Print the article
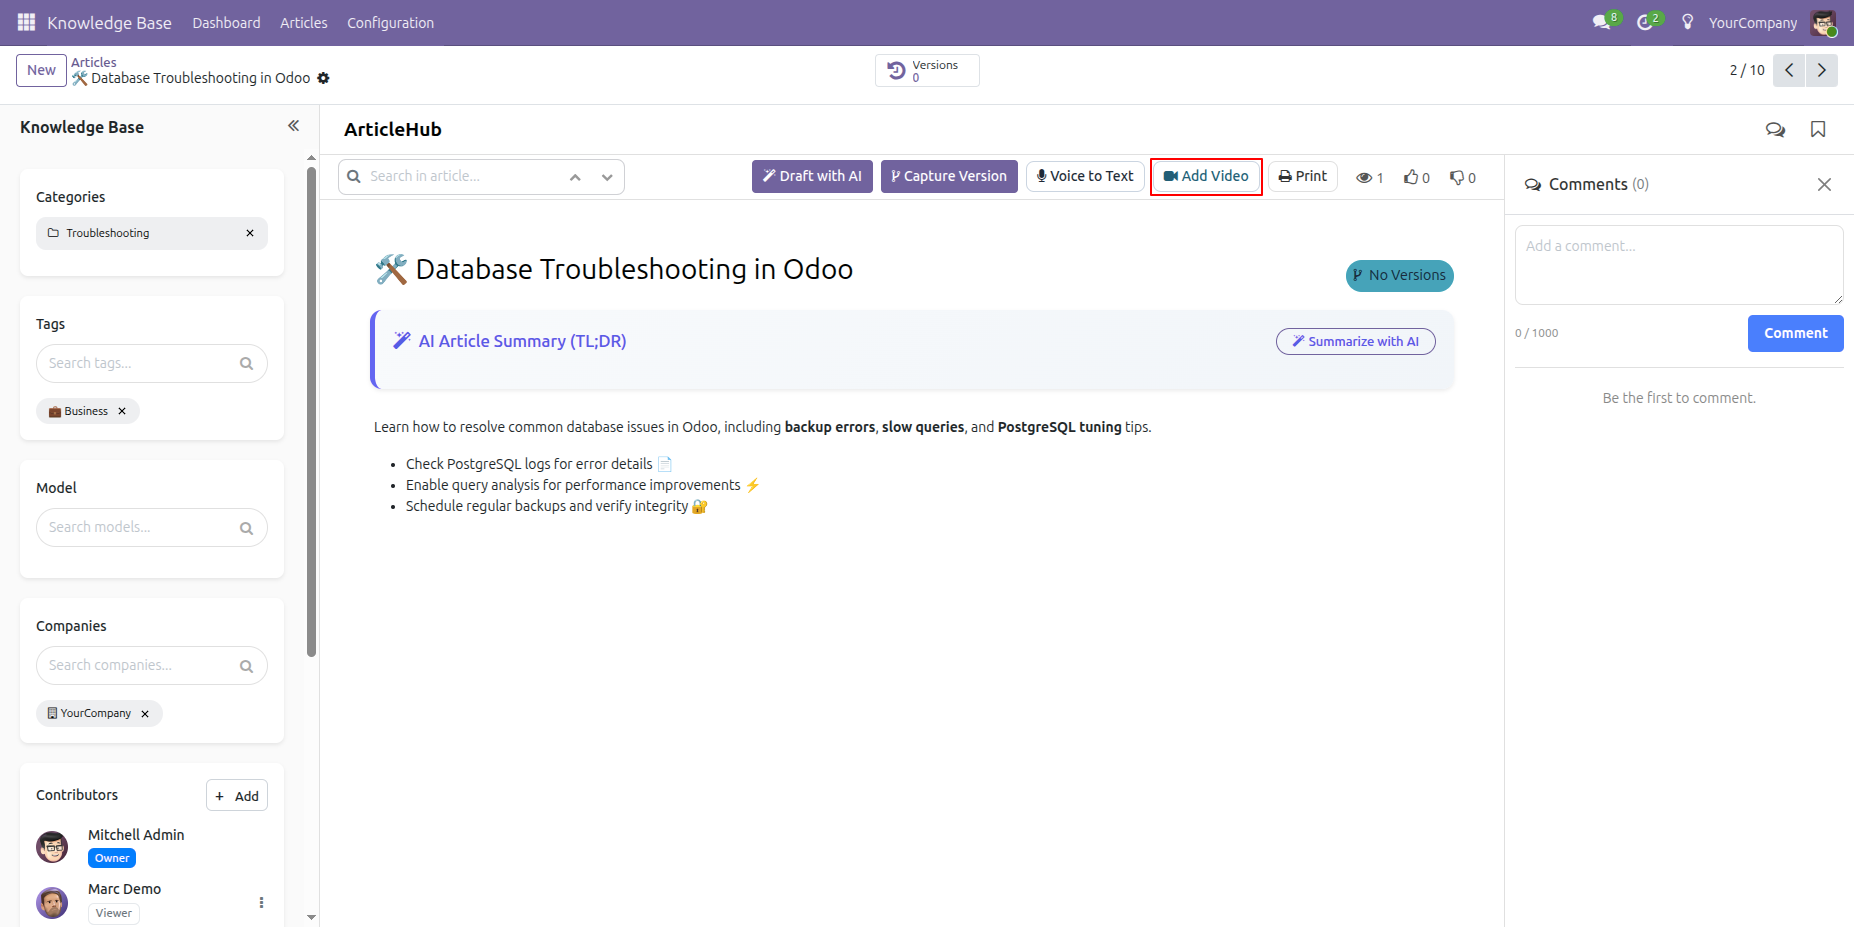 (x=1303, y=176)
